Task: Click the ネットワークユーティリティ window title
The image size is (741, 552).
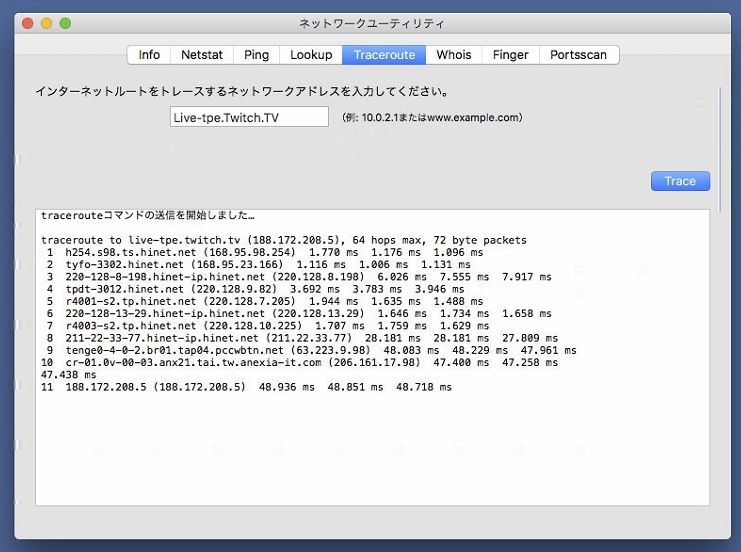Action: (x=371, y=23)
